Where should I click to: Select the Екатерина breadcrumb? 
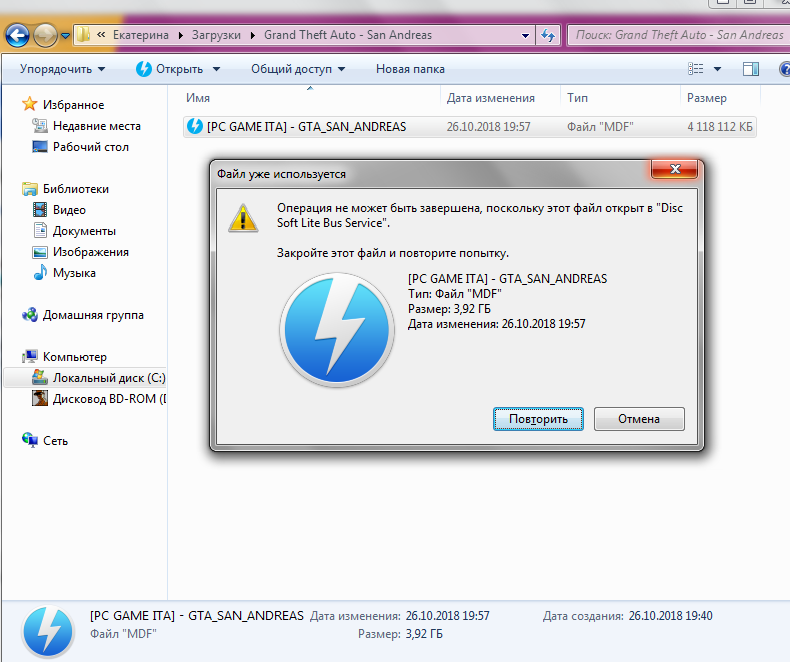(x=141, y=35)
